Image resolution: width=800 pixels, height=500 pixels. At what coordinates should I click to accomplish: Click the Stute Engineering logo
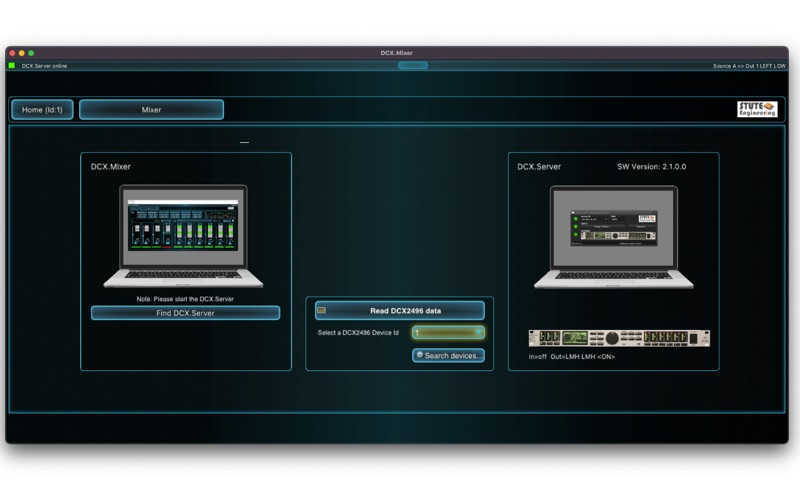point(757,109)
